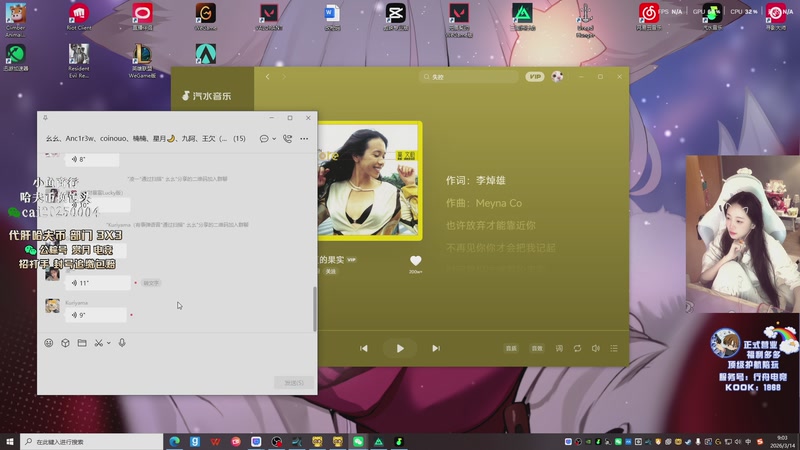Play the current song in the music player
The width and height of the screenshot is (800, 450).
400,348
